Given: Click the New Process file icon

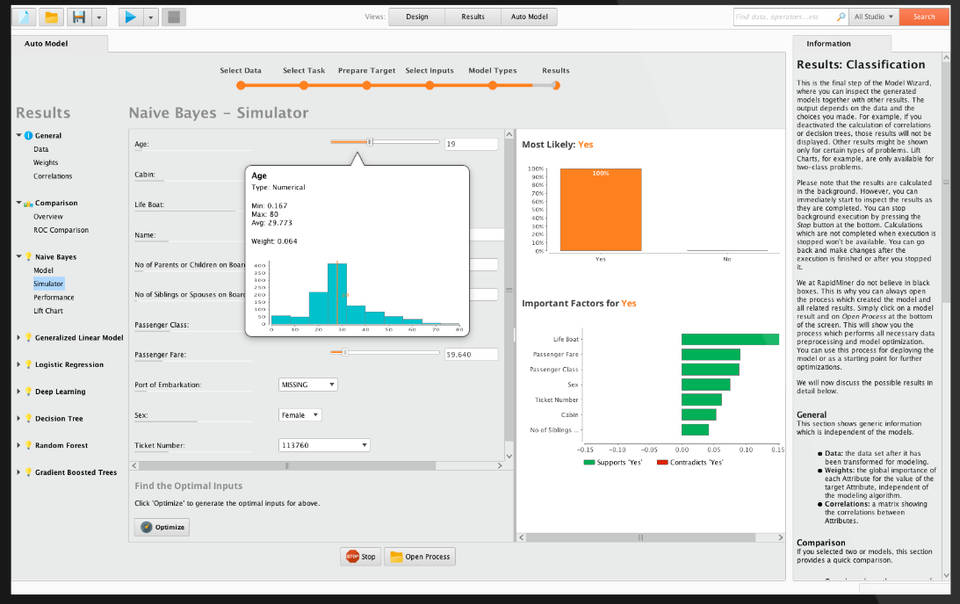Looking at the screenshot, I should coord(23,17).
